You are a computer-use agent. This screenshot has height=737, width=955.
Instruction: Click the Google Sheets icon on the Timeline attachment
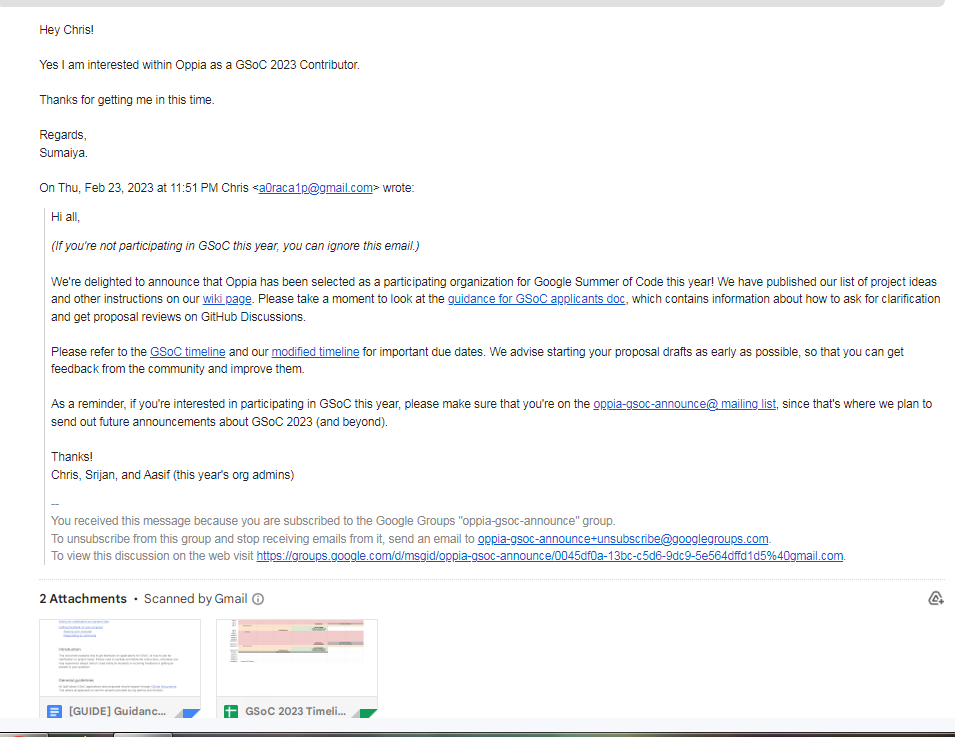click(230, 711)
